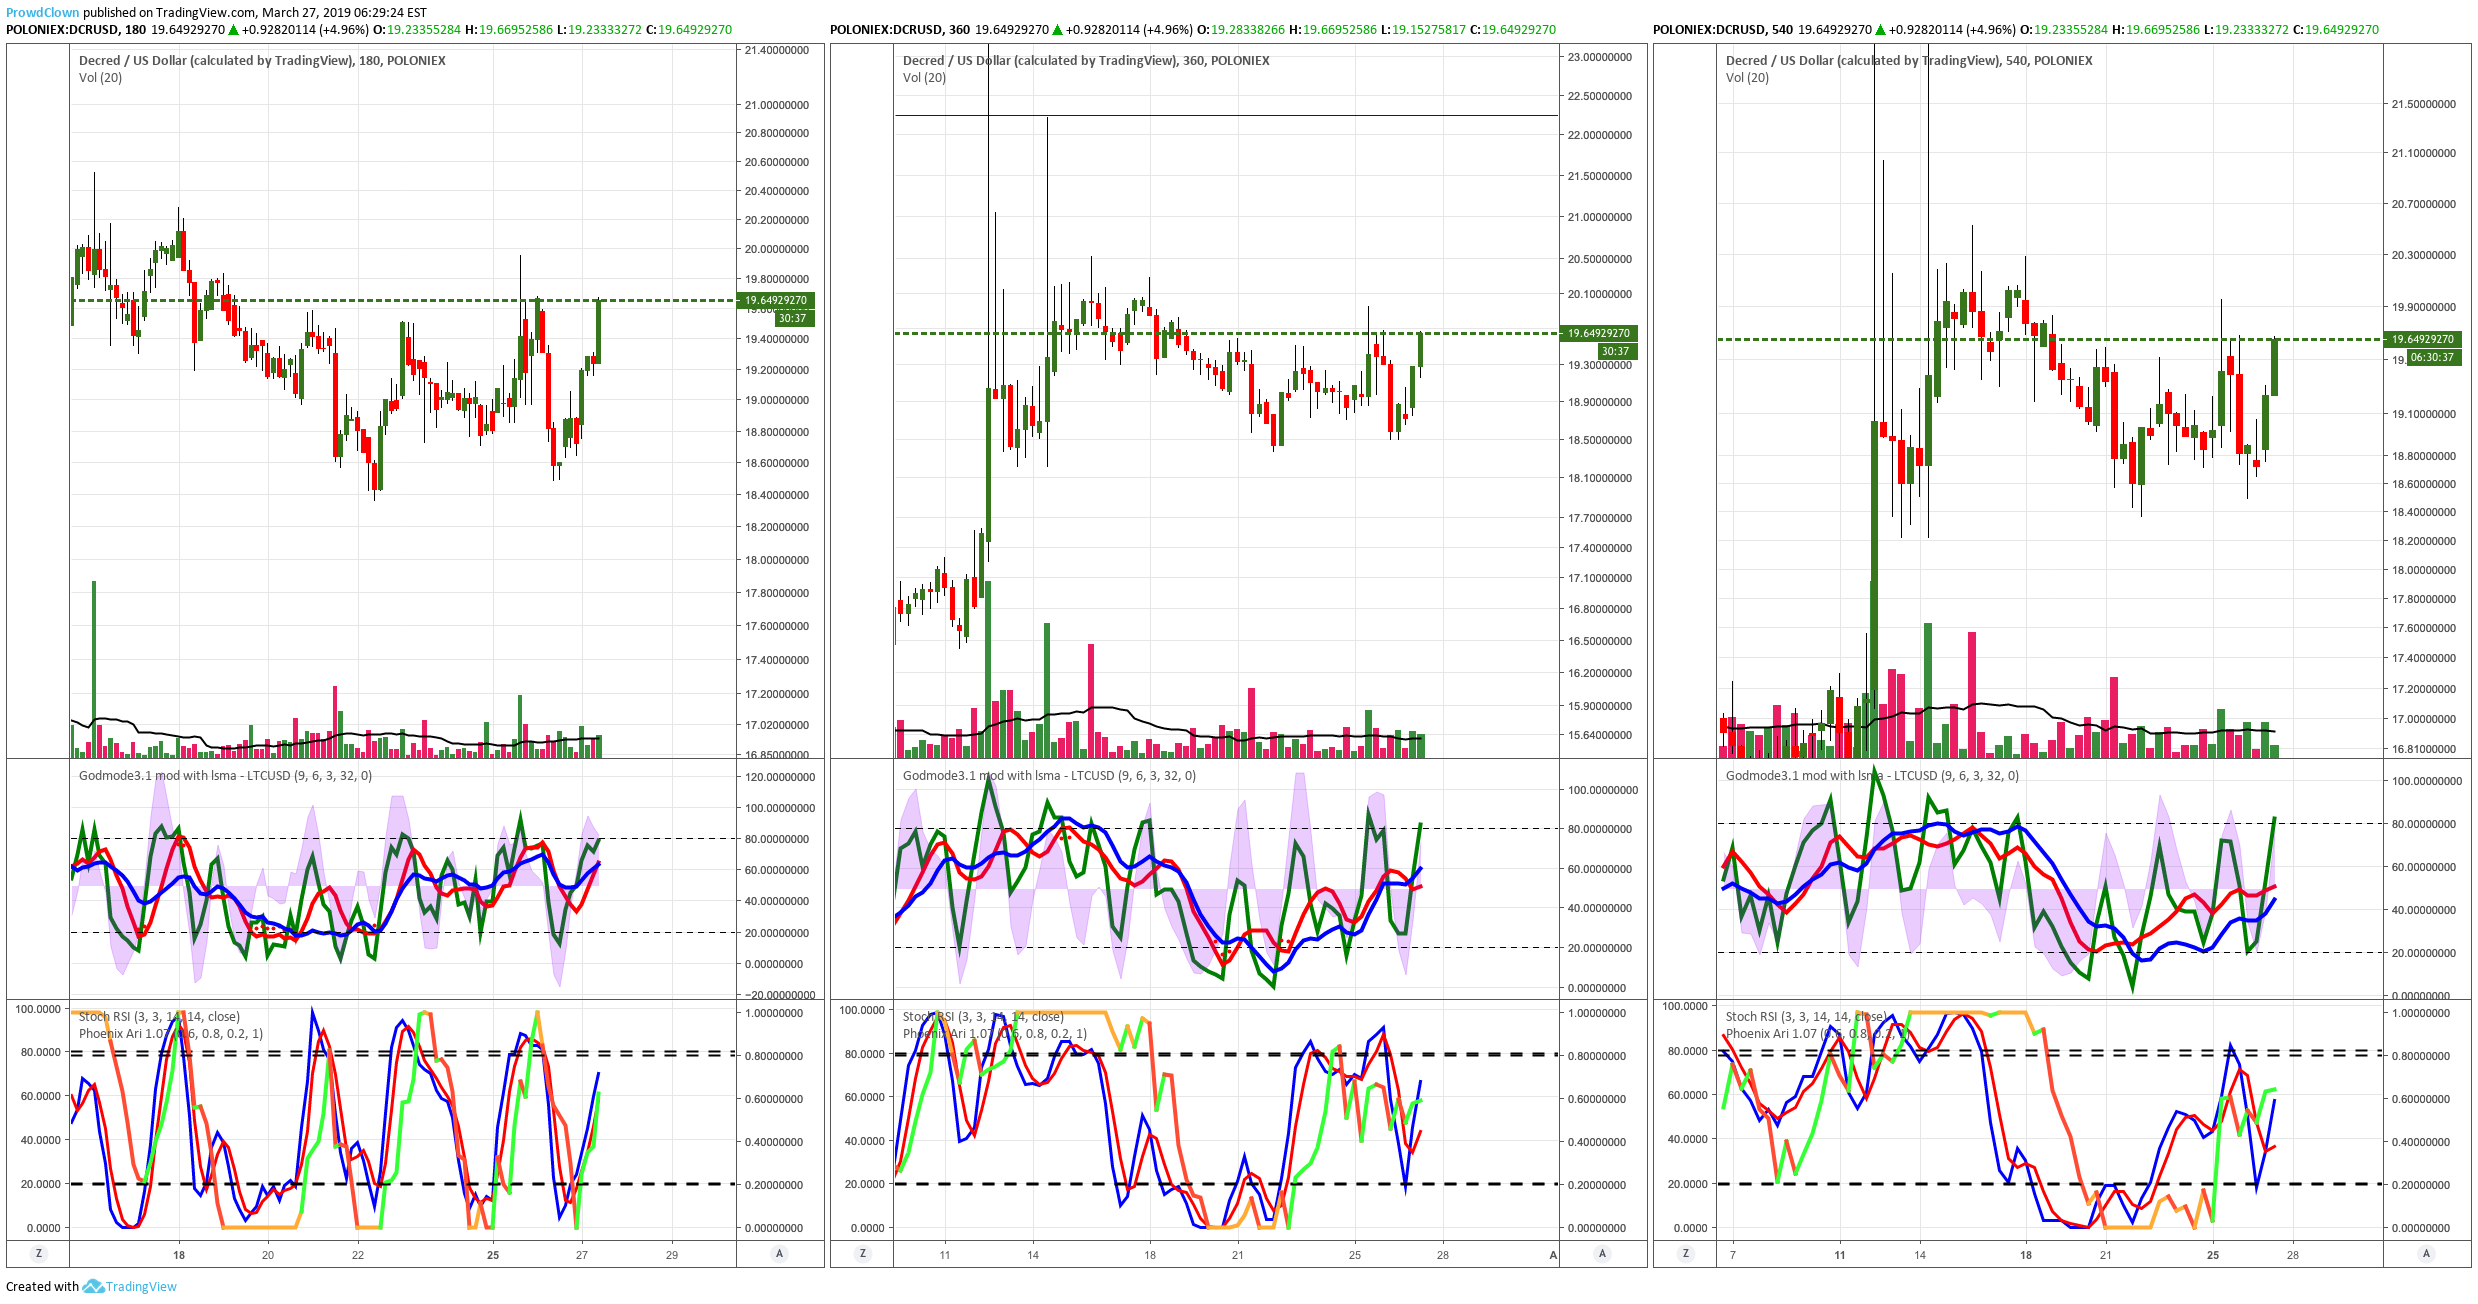Click the POLONIEX:DCRUSD, 360 header symbol

point(900,30)
